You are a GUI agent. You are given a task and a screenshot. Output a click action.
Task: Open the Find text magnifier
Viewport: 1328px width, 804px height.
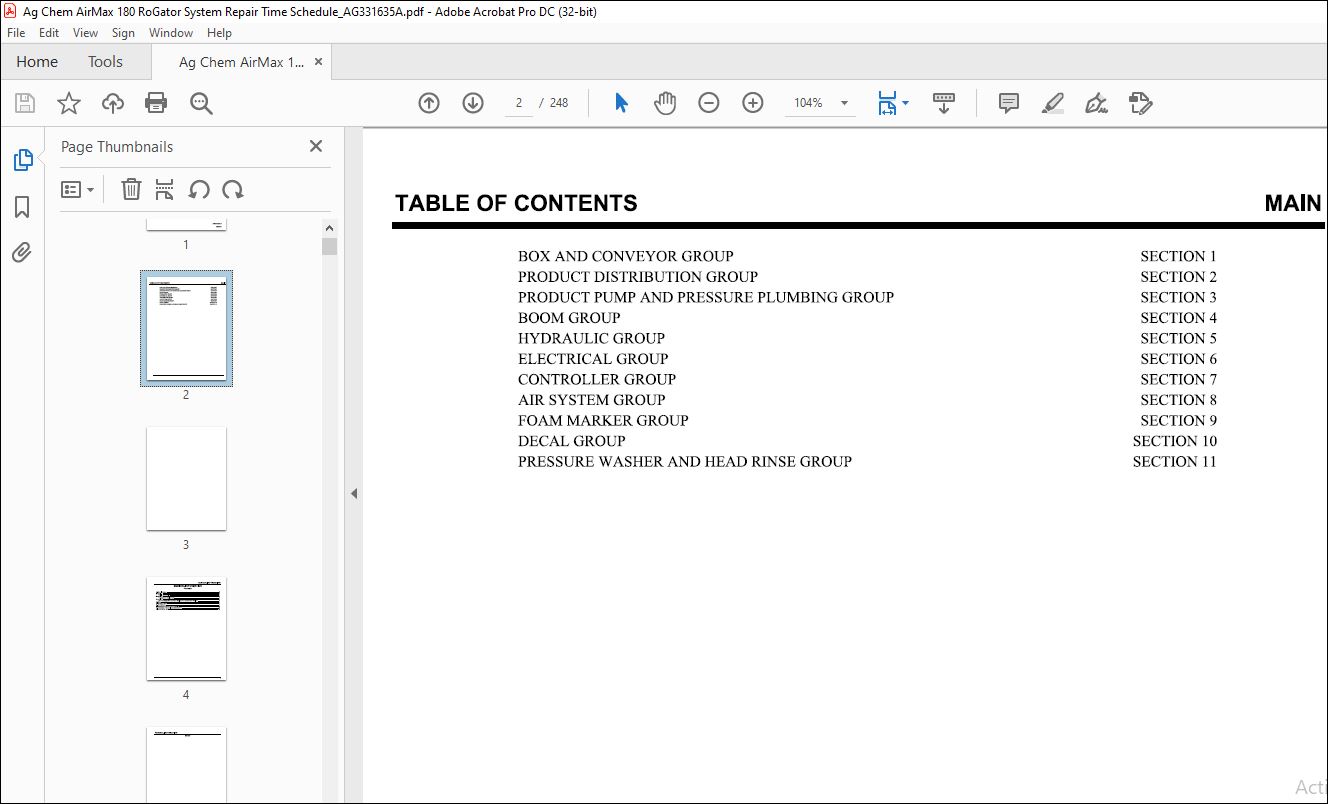(x=201, y=103)
